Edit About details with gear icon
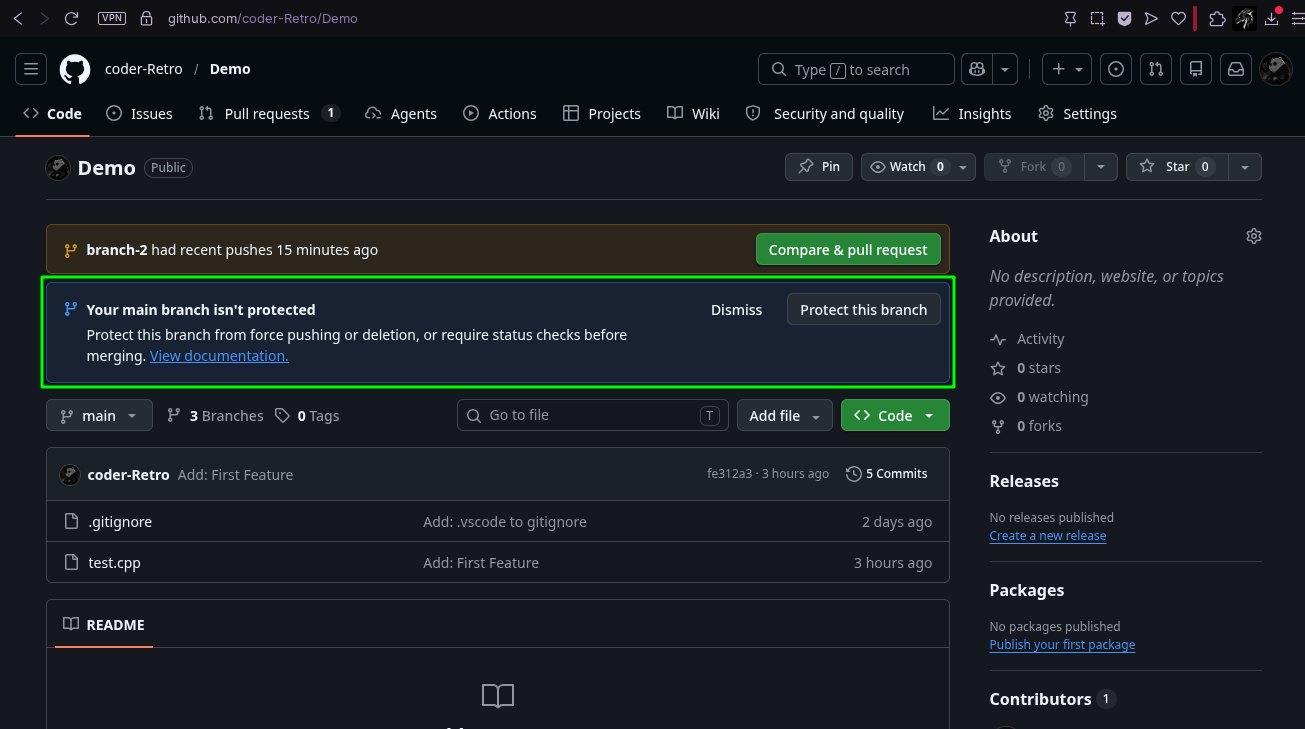Viewport: 1305px width, 729px height. tap(1254, 236)
